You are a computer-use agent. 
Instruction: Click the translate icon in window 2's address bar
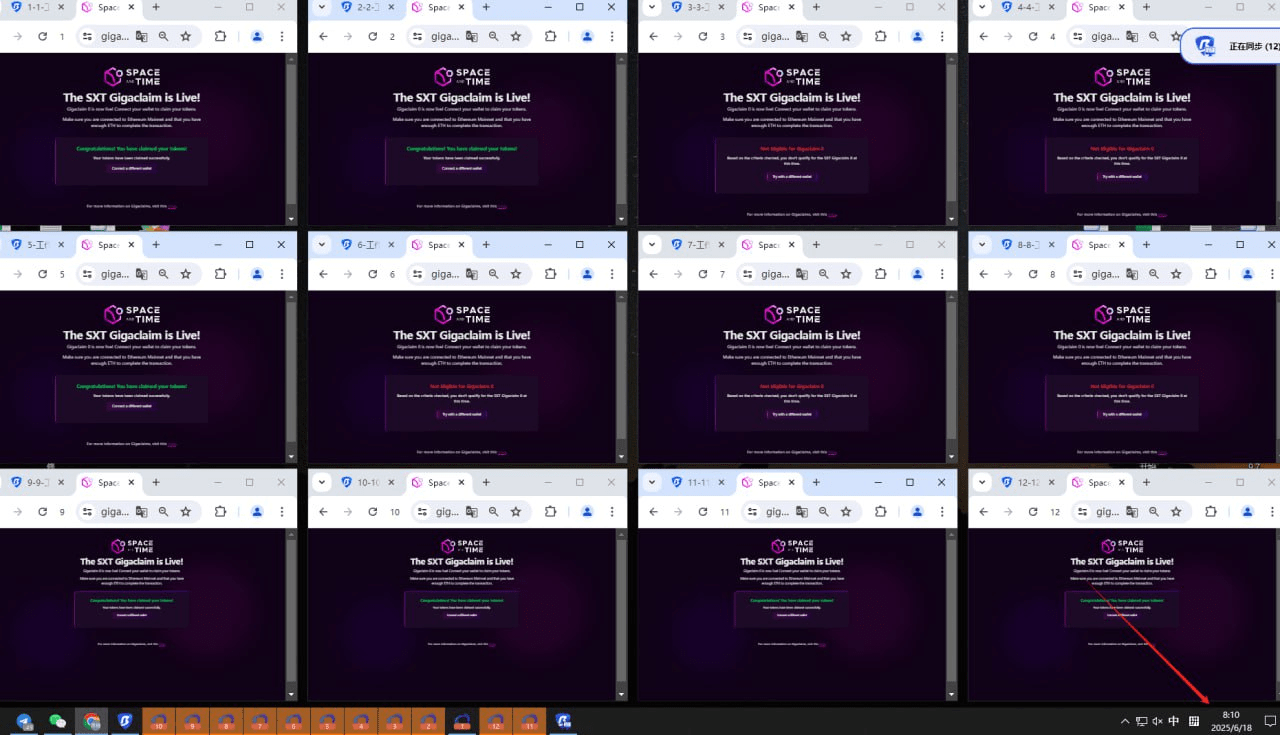tap(471, 36)
